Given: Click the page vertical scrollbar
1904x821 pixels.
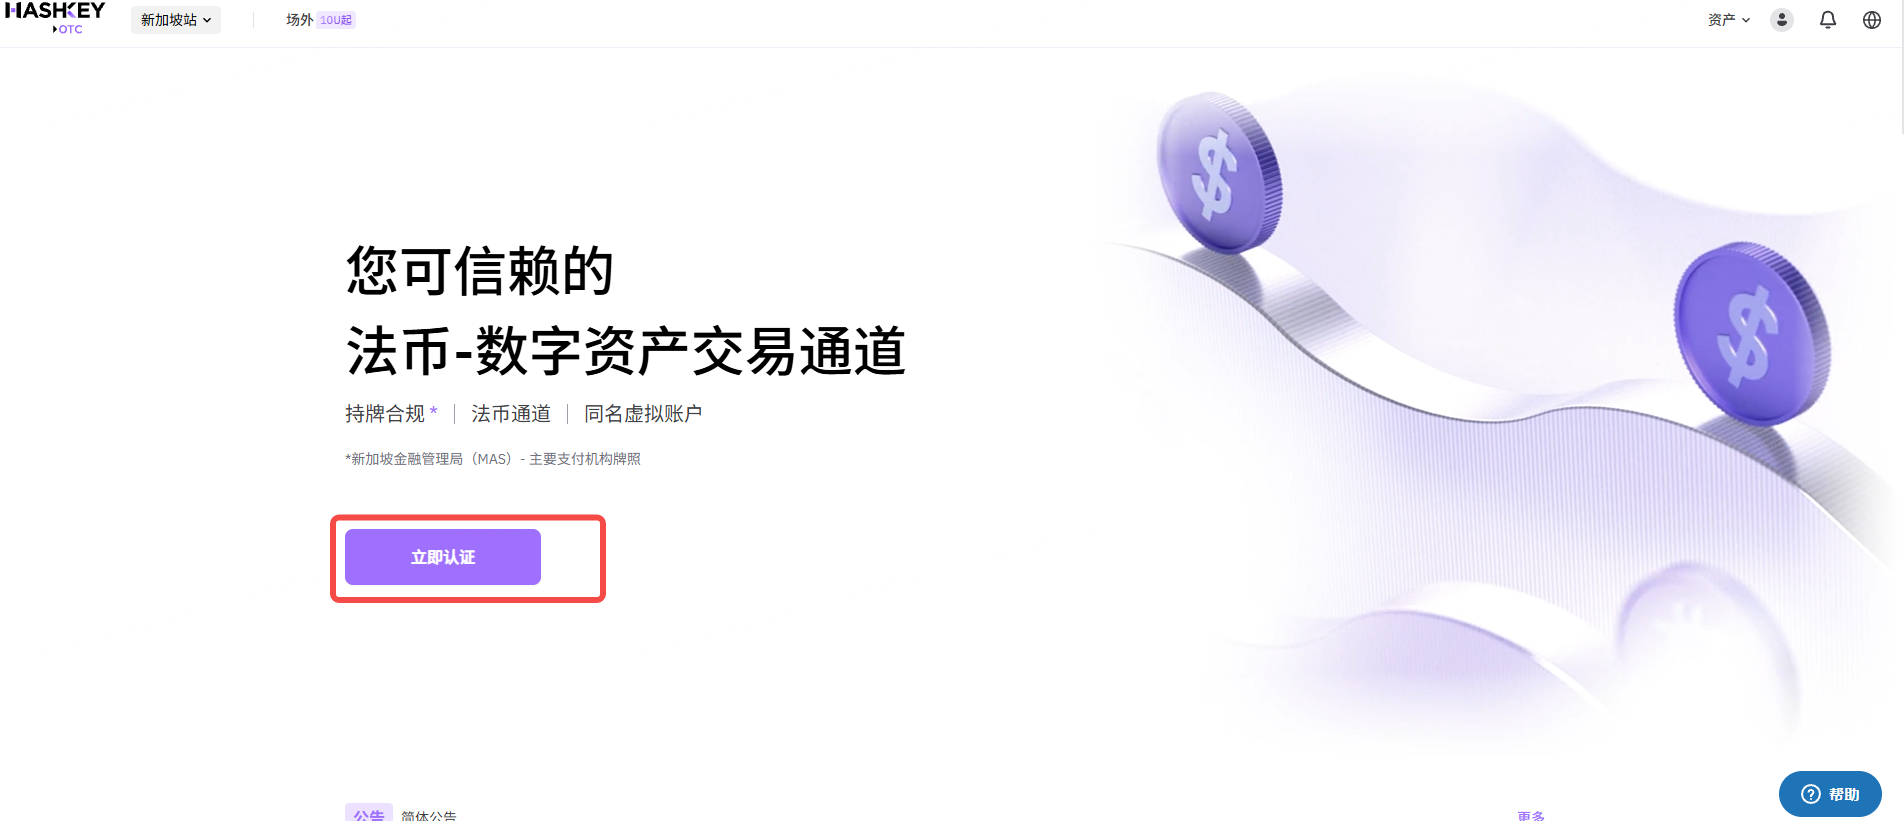Looking at the screenshot, I should [x=1900, y=67].
